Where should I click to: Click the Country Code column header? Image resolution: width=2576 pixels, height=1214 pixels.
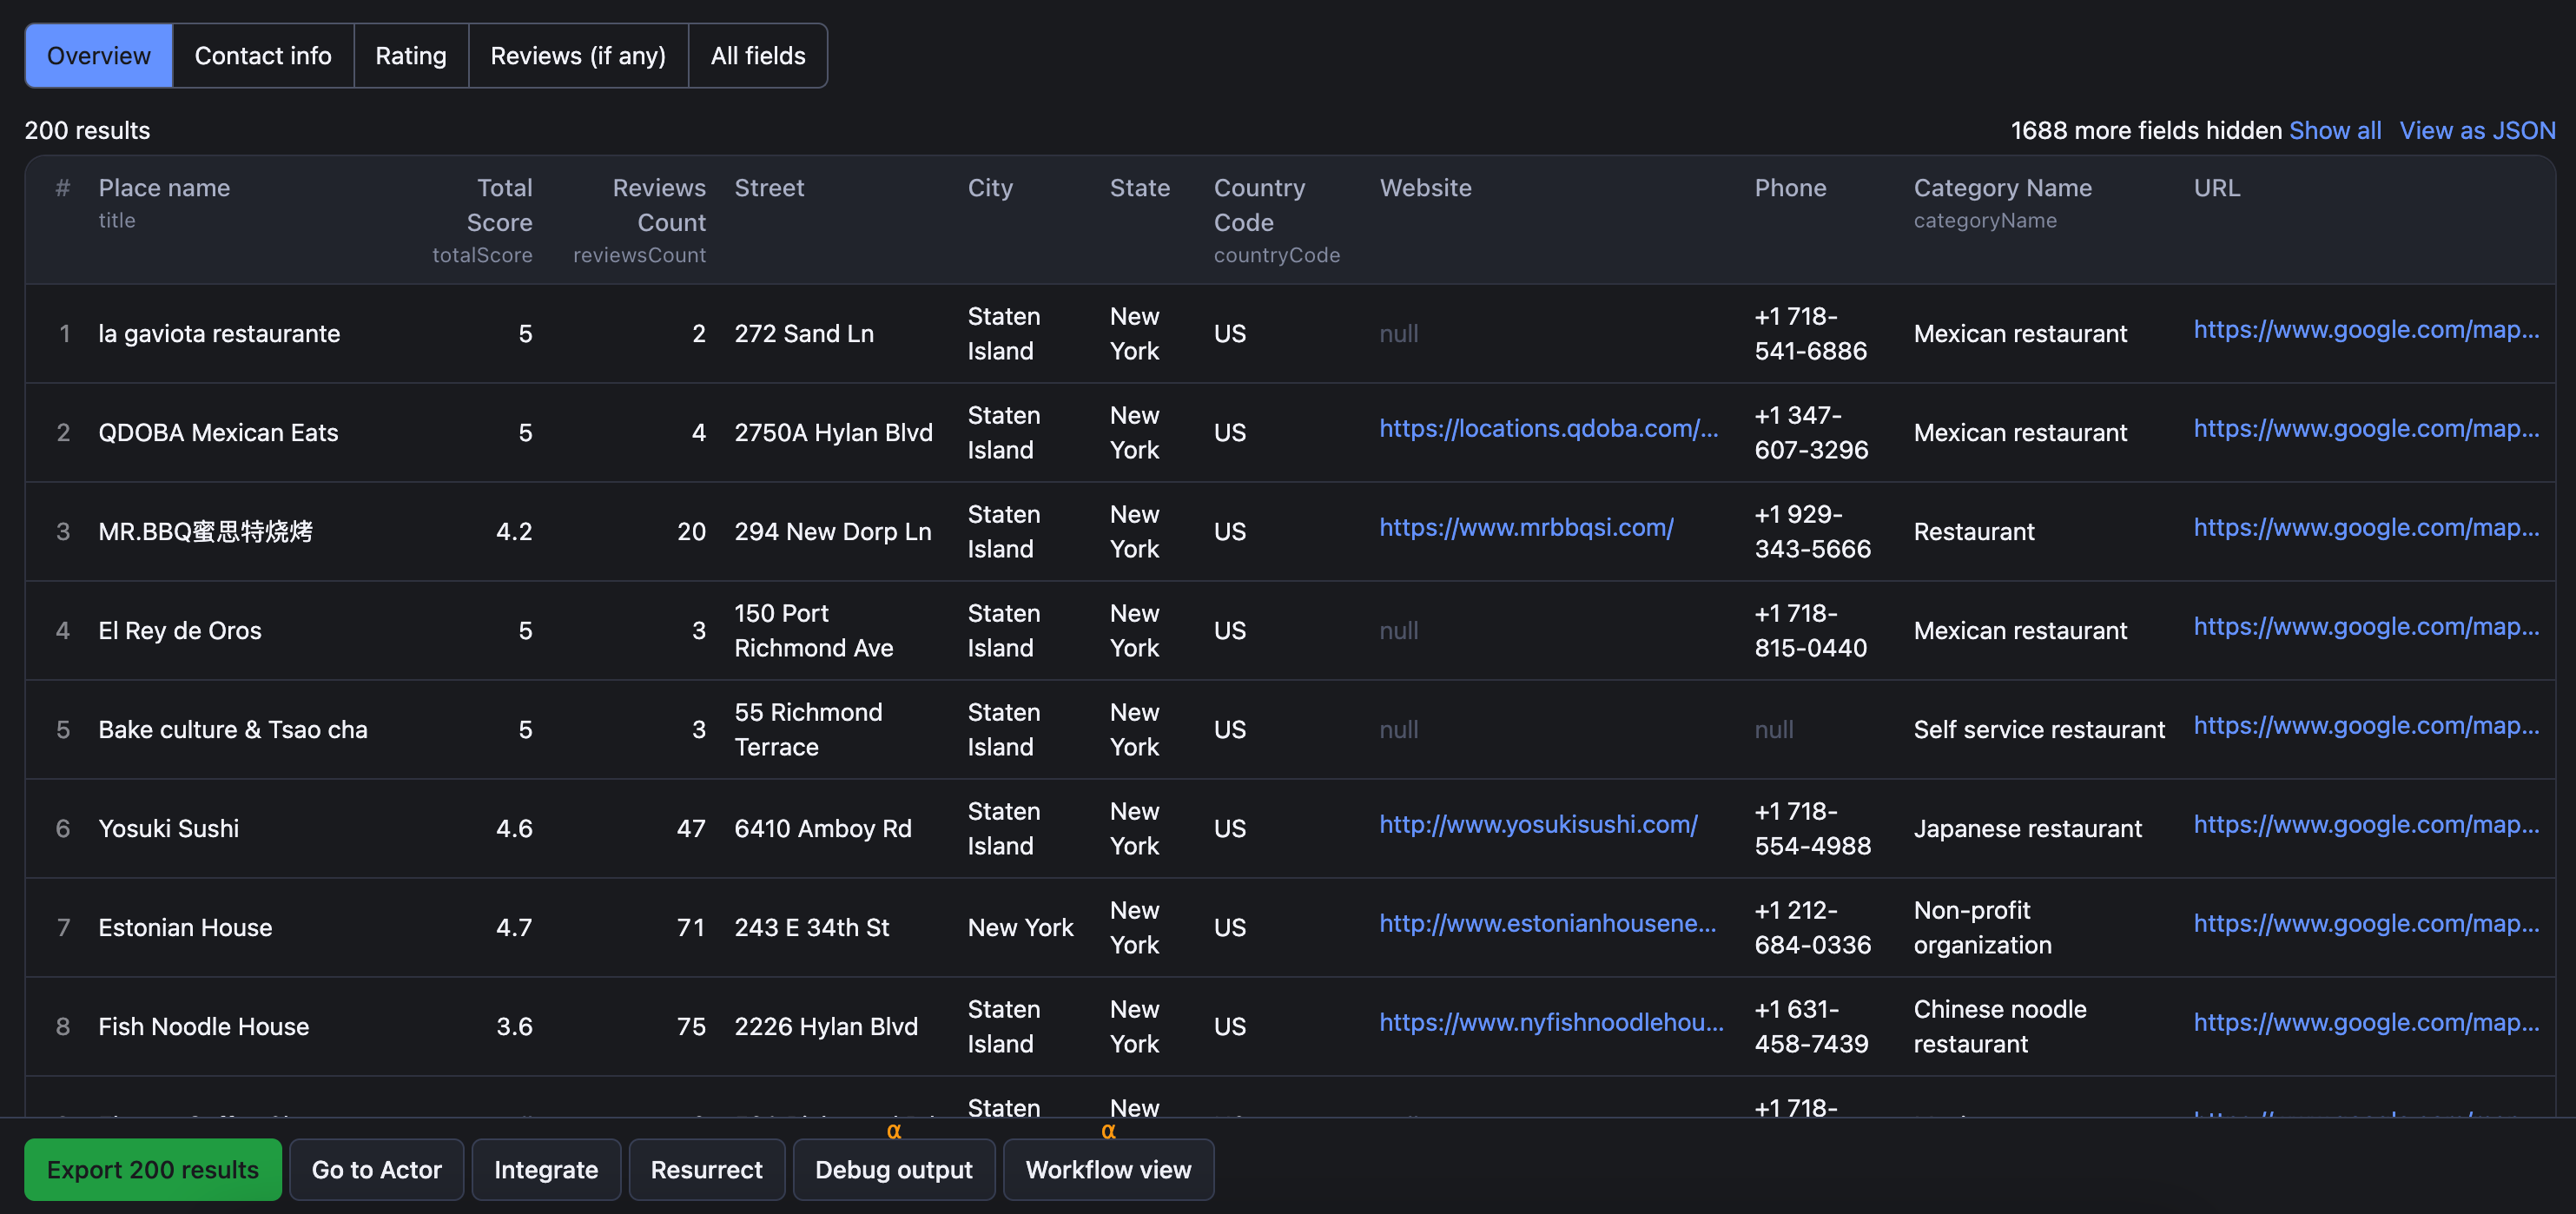tap(1259, 205)
